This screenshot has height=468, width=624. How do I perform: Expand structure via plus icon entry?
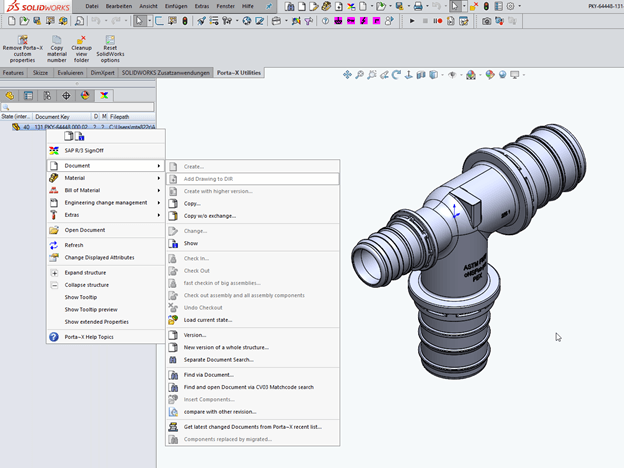point(87,272)
